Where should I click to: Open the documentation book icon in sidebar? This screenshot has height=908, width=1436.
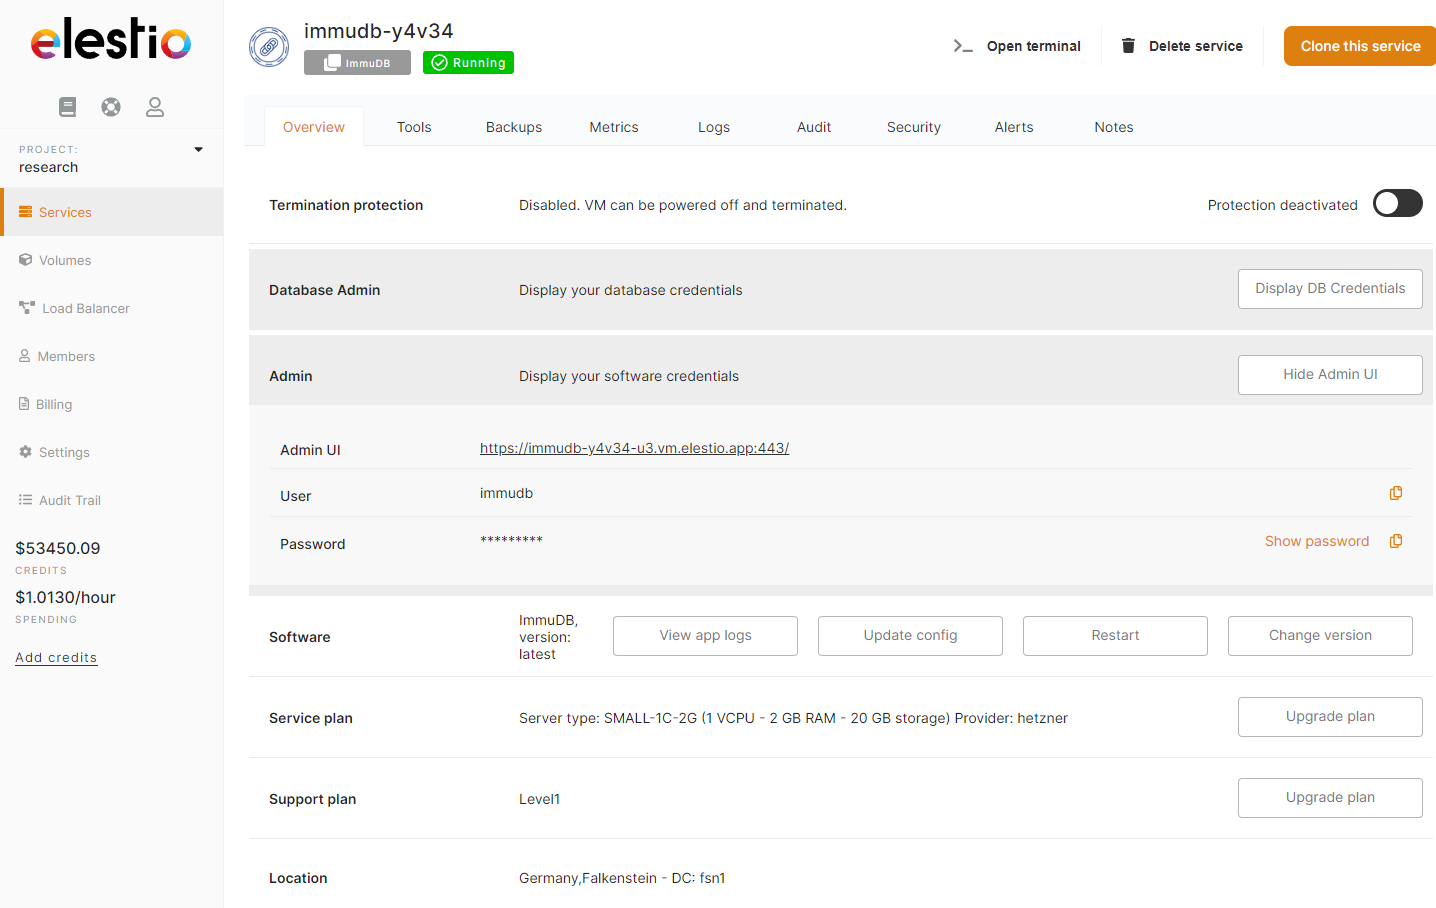pos(67,107)
